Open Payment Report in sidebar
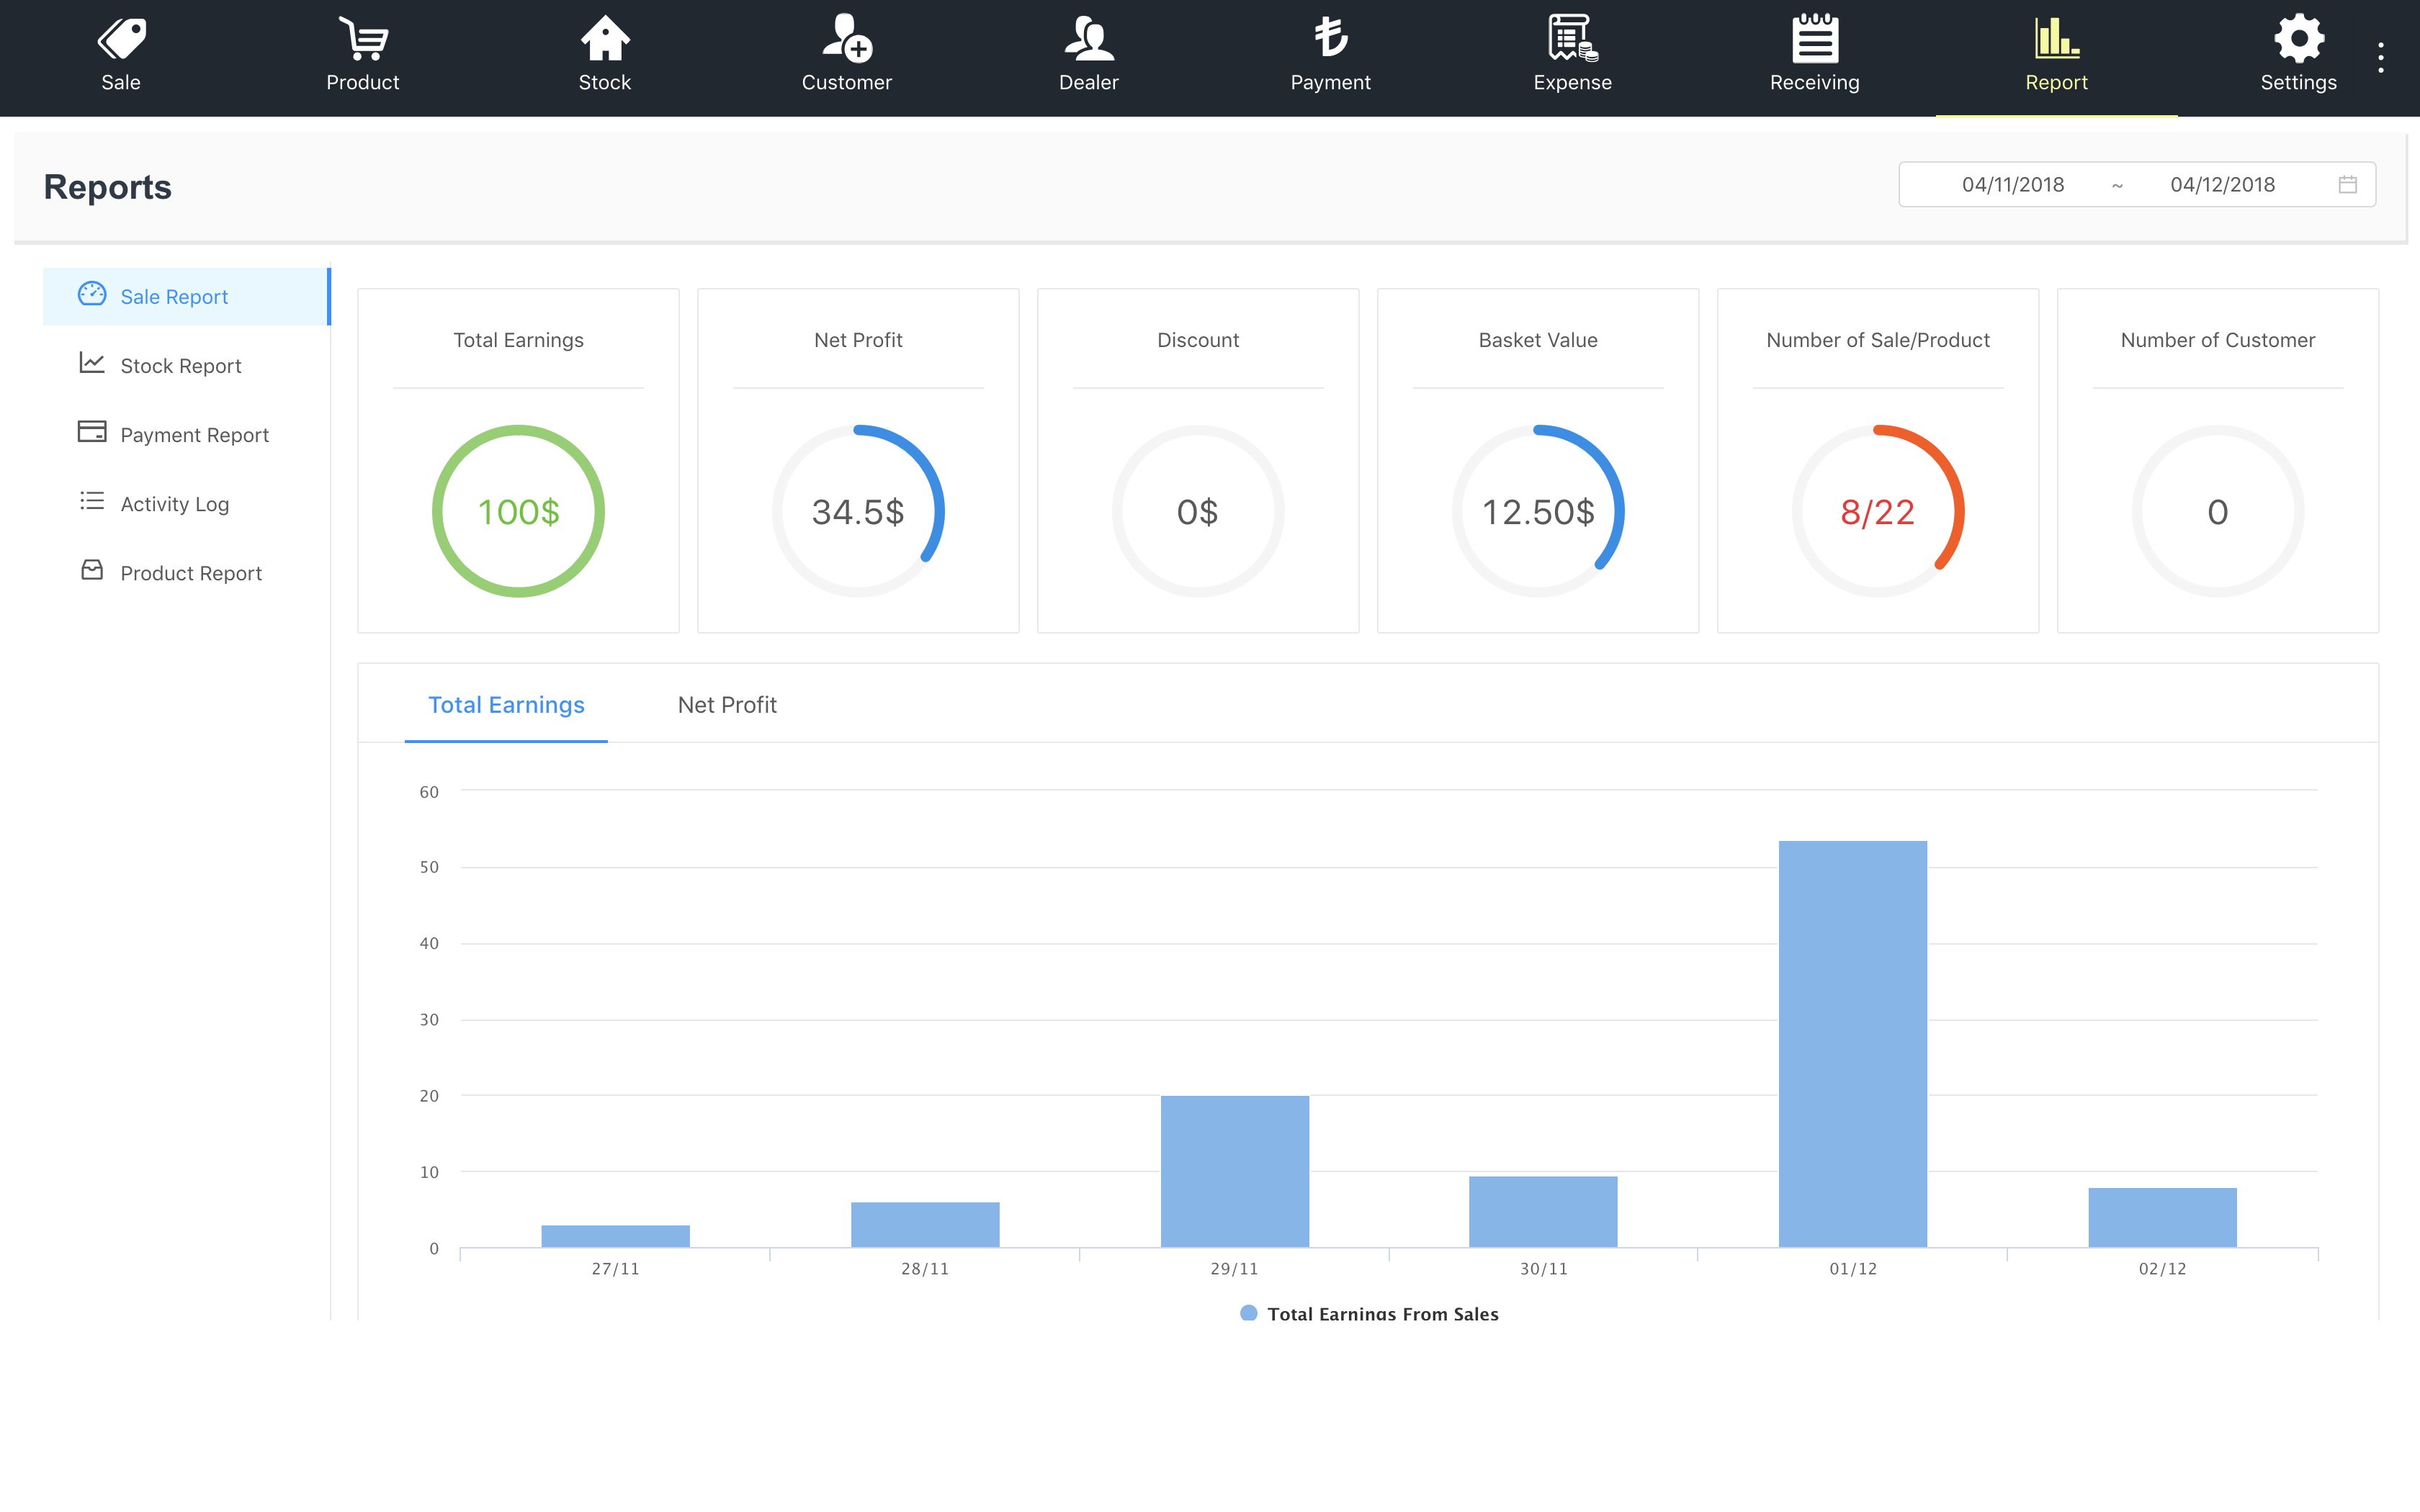This screenshot has width=2420, height=1512. pos(194,435)
